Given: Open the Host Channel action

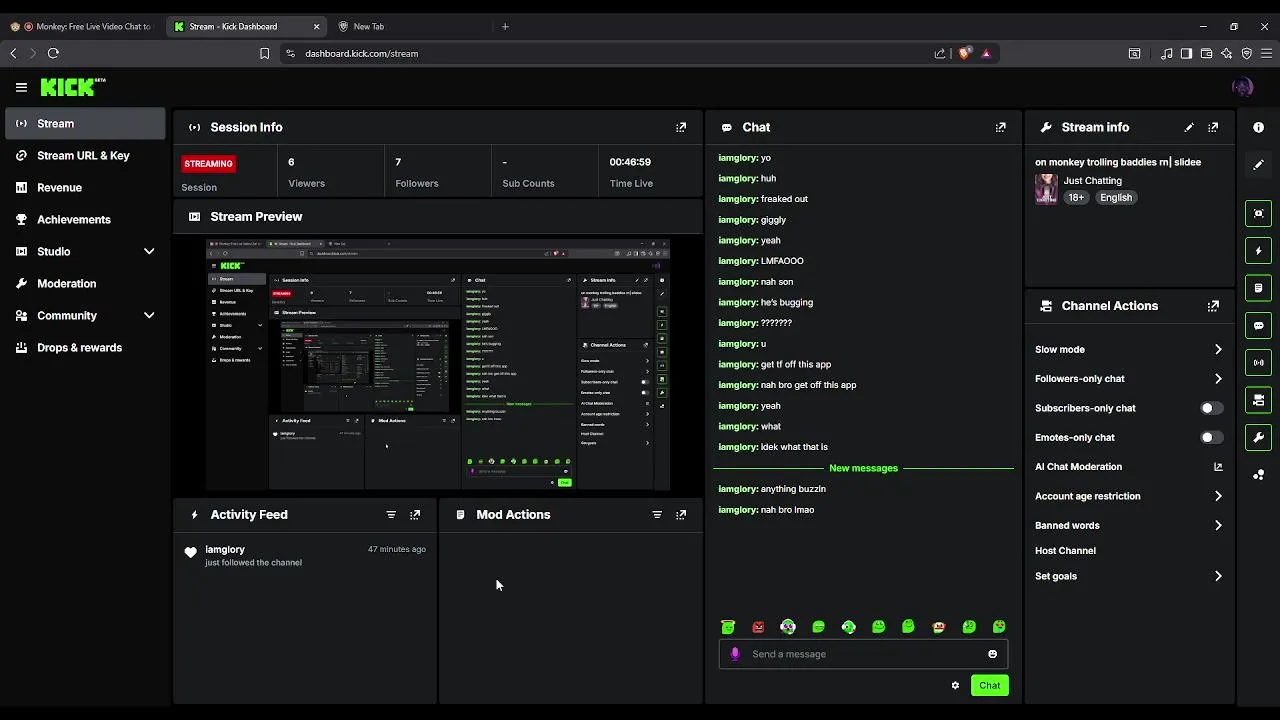Looking at the screenshot, I should click(1065, 550).
